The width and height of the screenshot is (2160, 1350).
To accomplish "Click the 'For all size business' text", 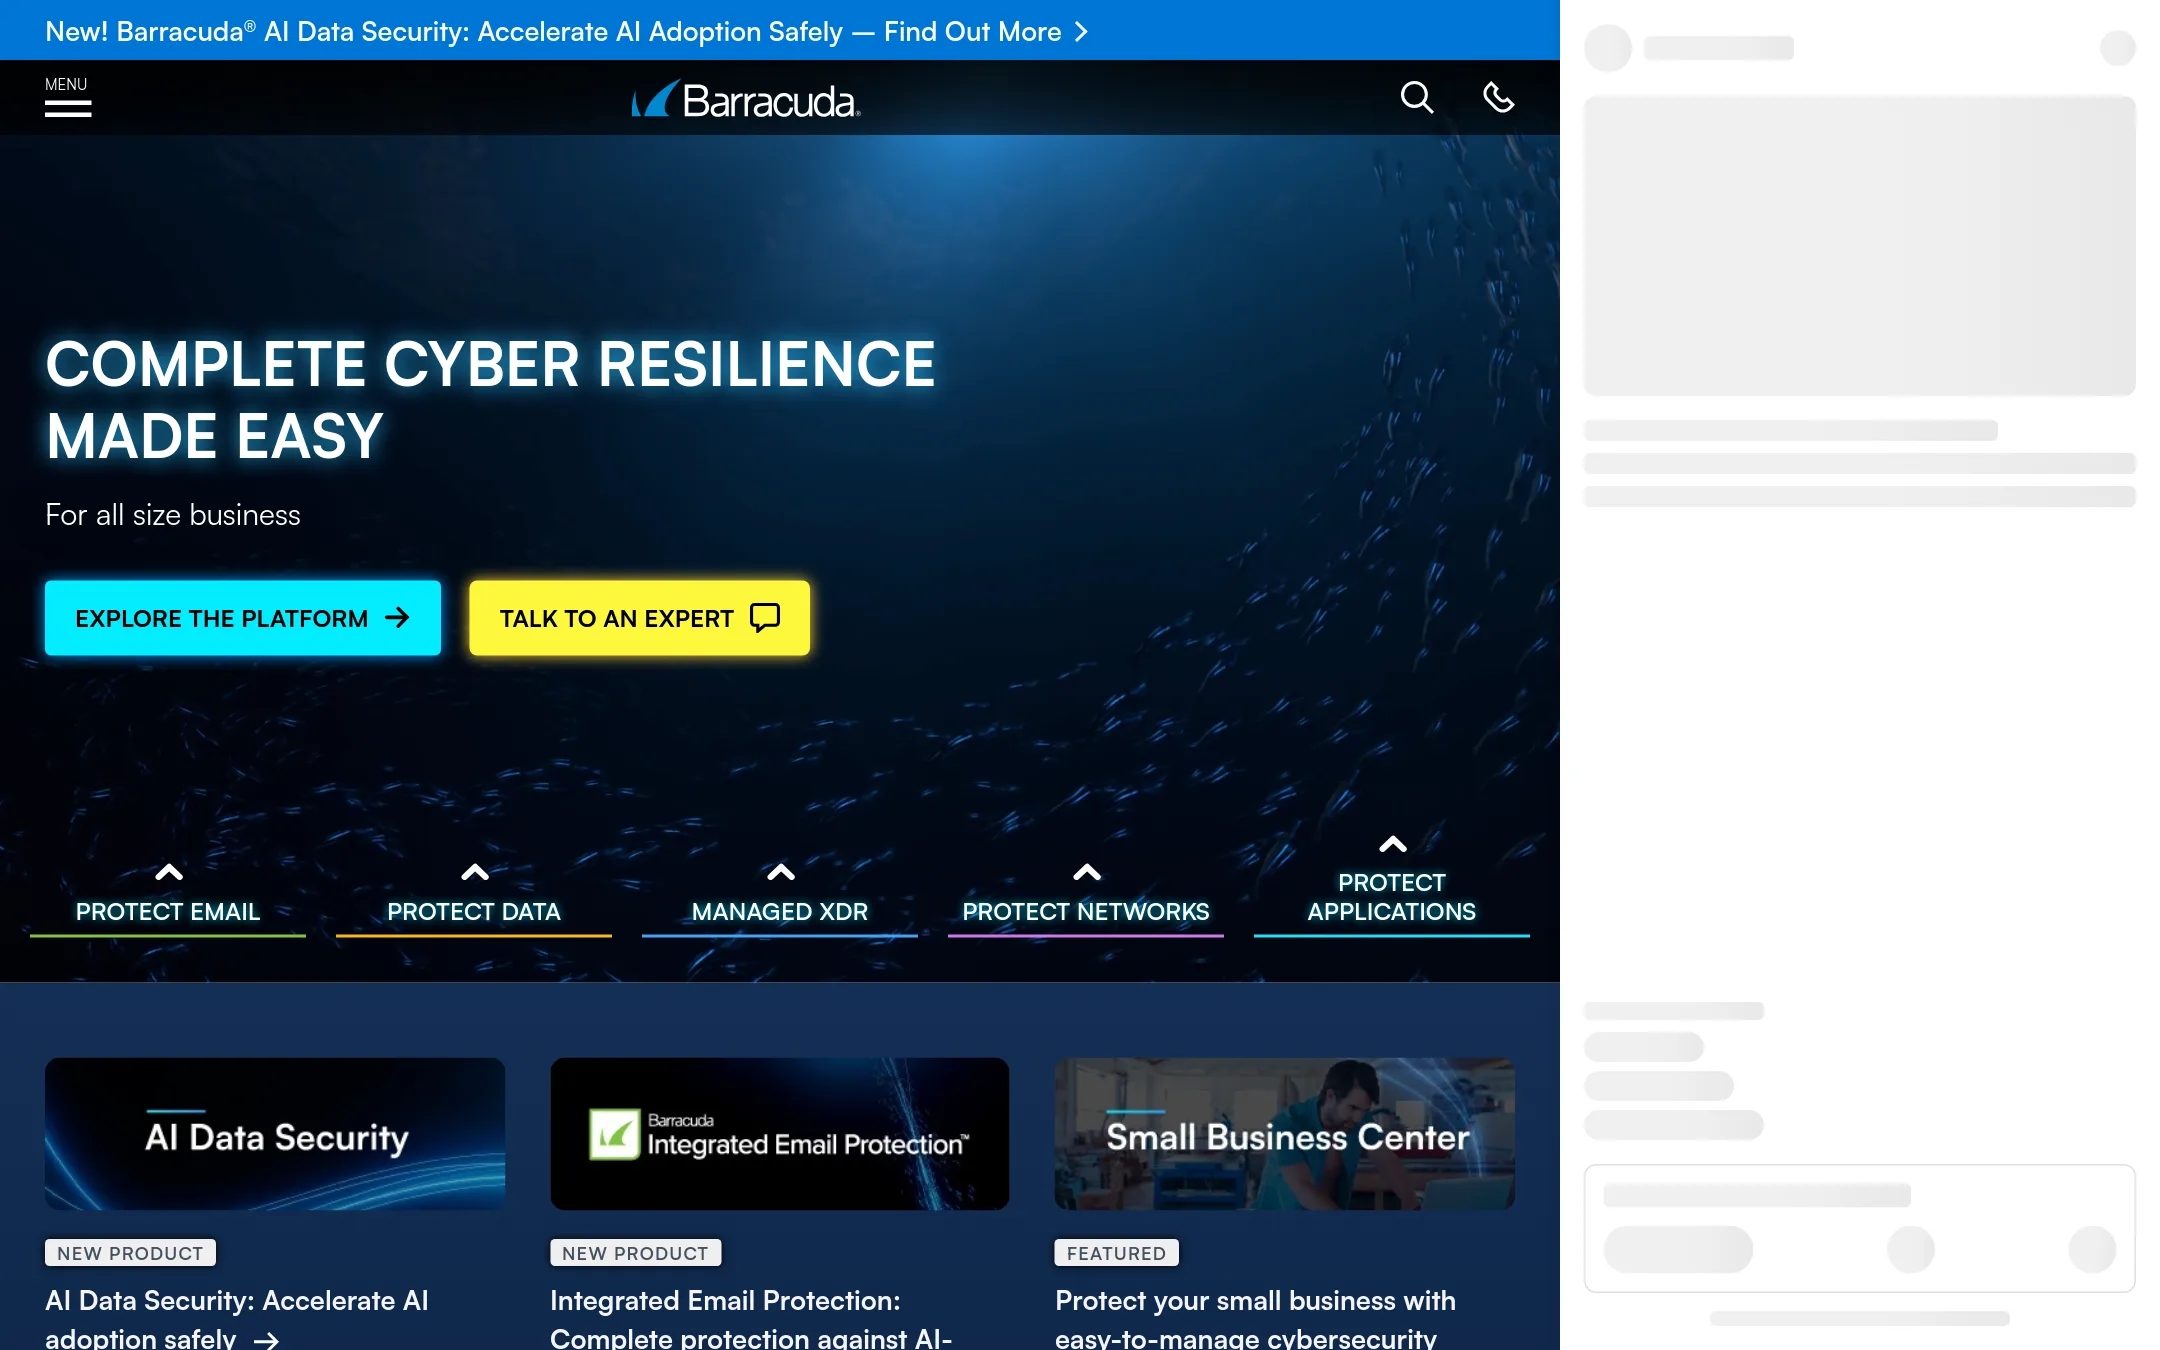I will [x=173, y=515].
